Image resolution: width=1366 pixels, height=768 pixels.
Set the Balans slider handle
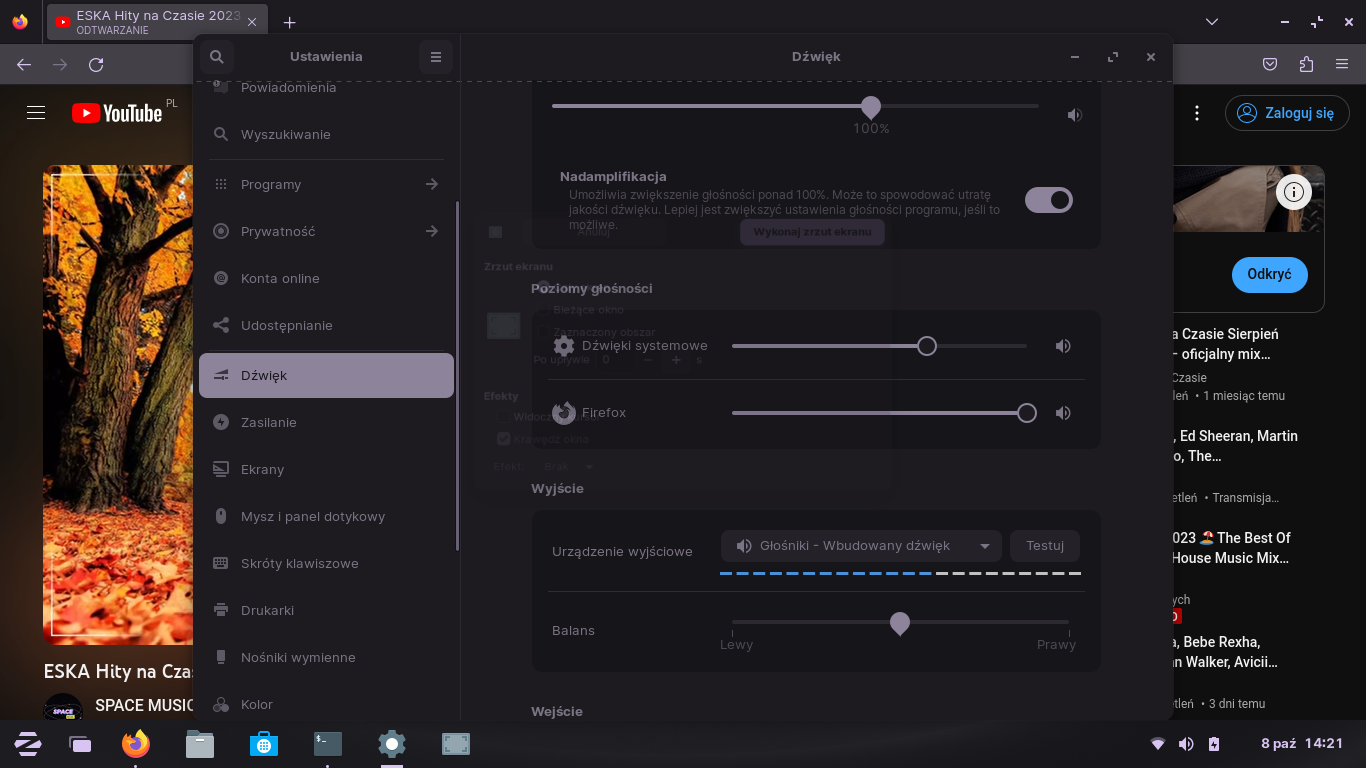[900, 623]
